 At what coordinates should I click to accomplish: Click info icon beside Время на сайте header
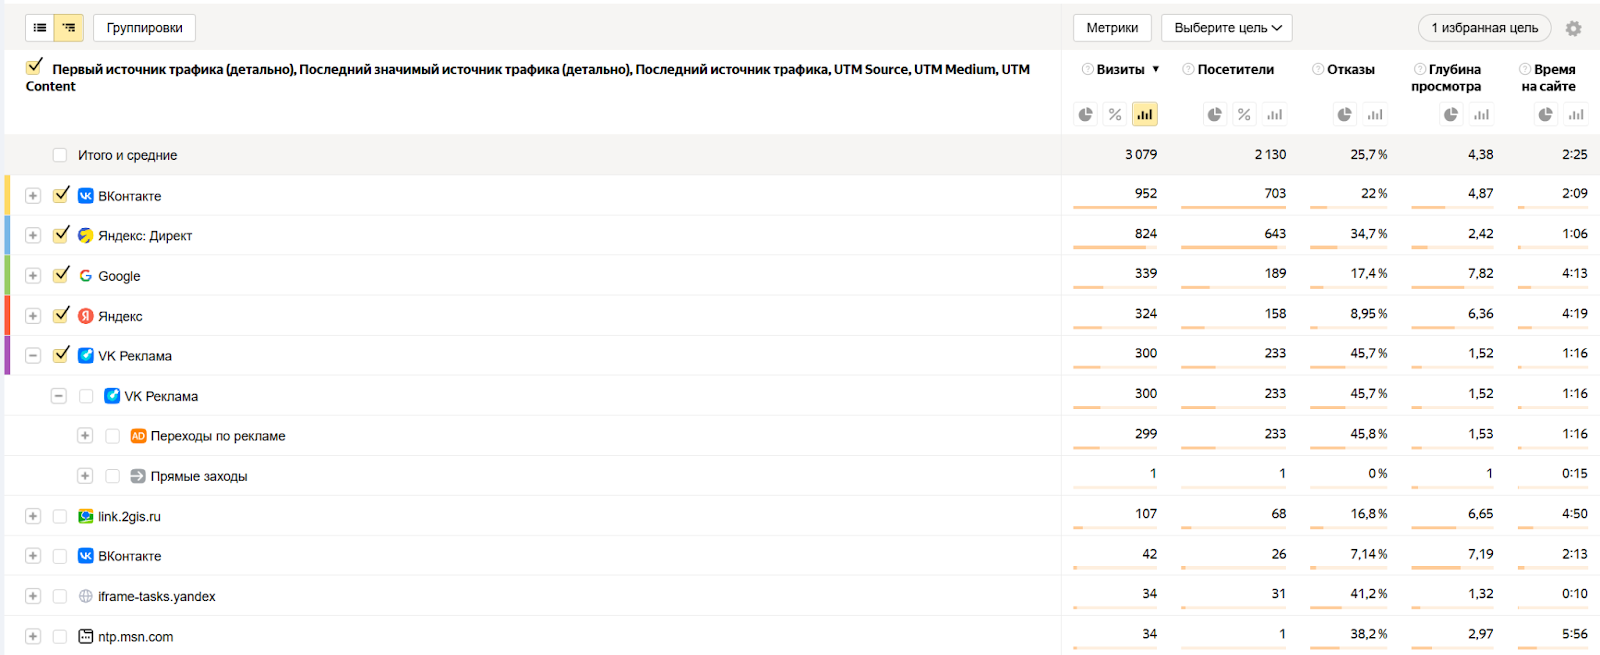pos(1525,69)
